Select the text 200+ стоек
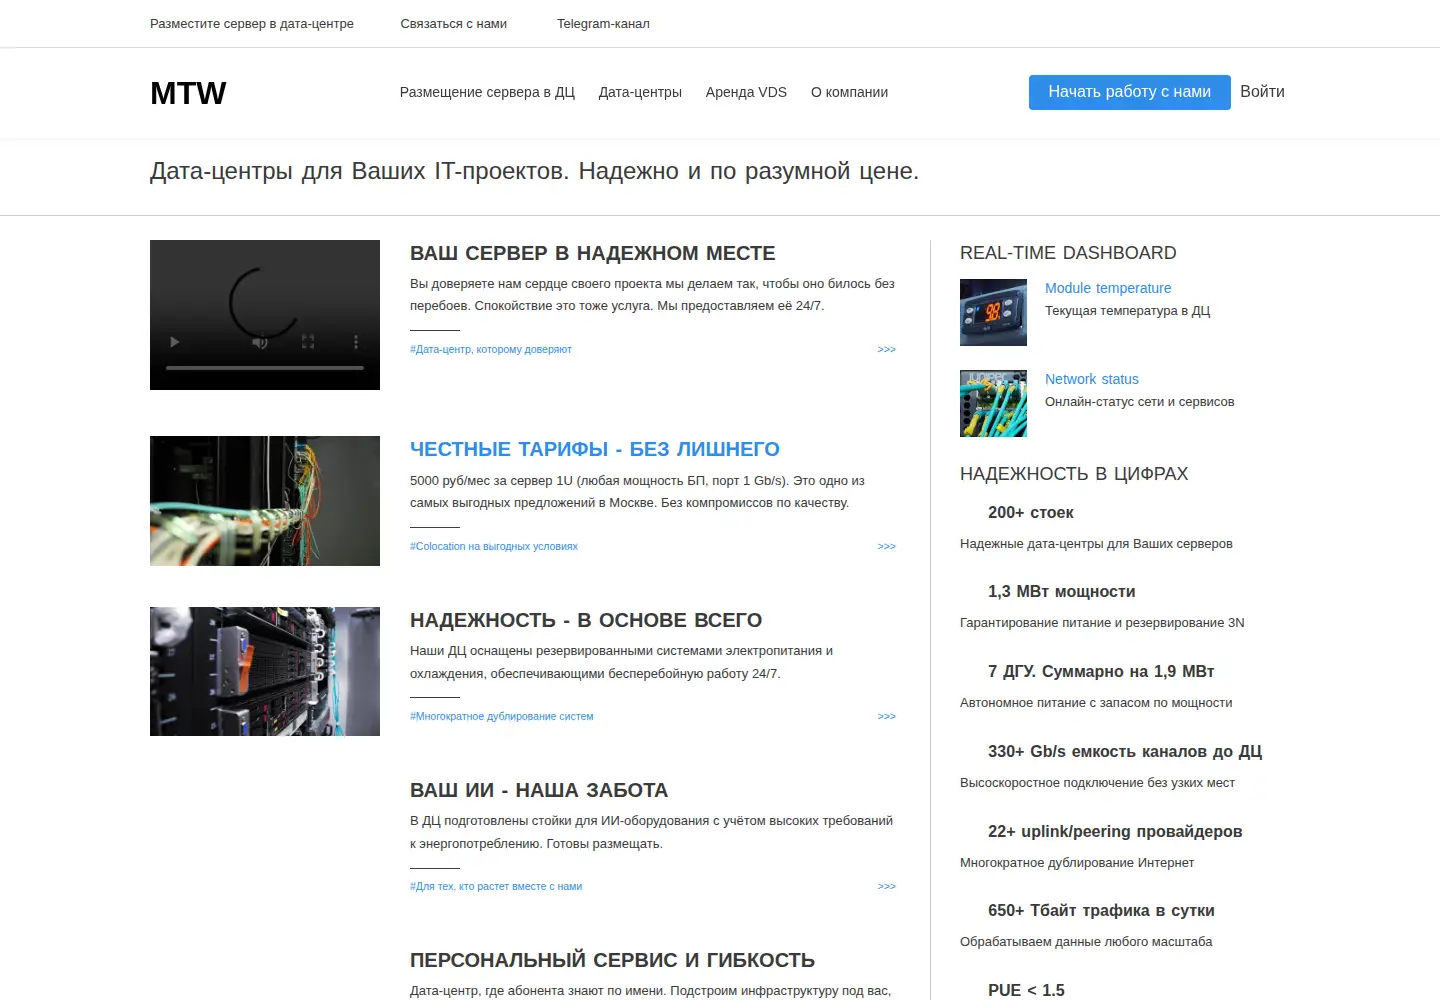 pos(1031,513)
